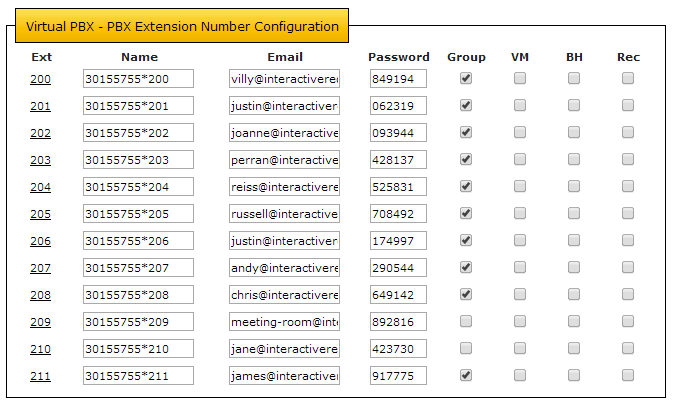
Task: Click Password field containing 062319
Action: (x=399, y=106)
